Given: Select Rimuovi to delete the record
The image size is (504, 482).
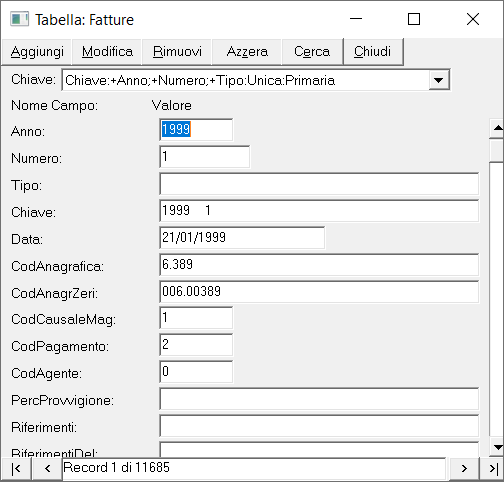Looking at the screenshot, I should tap(177, 52).
